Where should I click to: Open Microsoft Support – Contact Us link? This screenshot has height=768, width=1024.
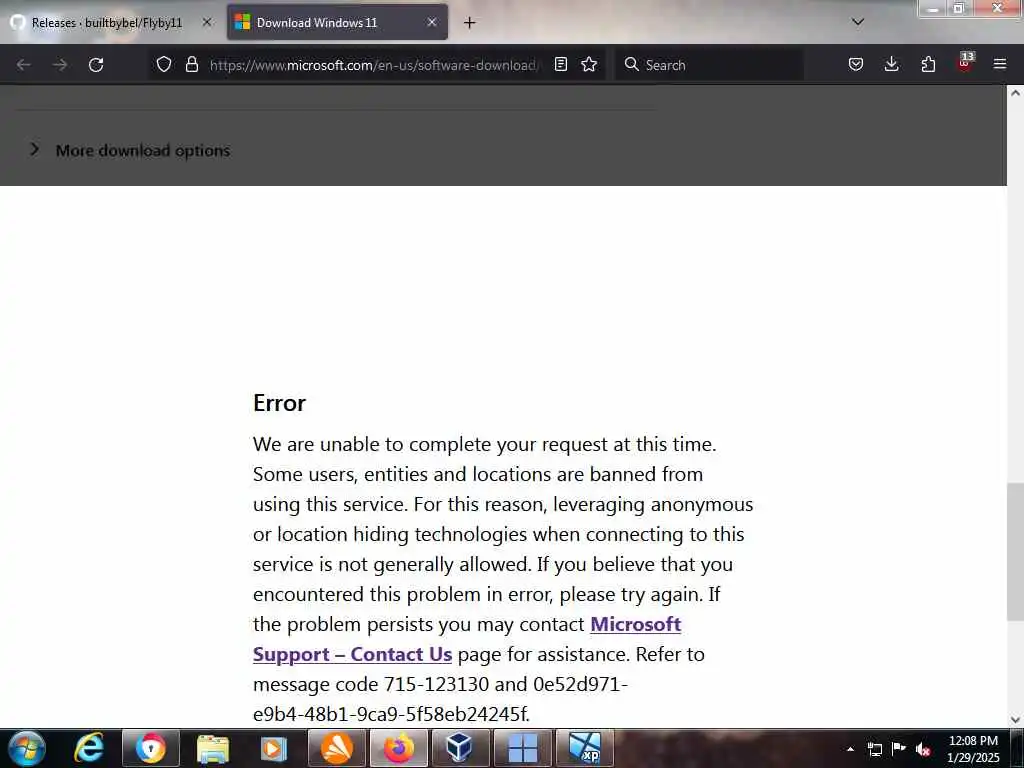tap(467, 639)
